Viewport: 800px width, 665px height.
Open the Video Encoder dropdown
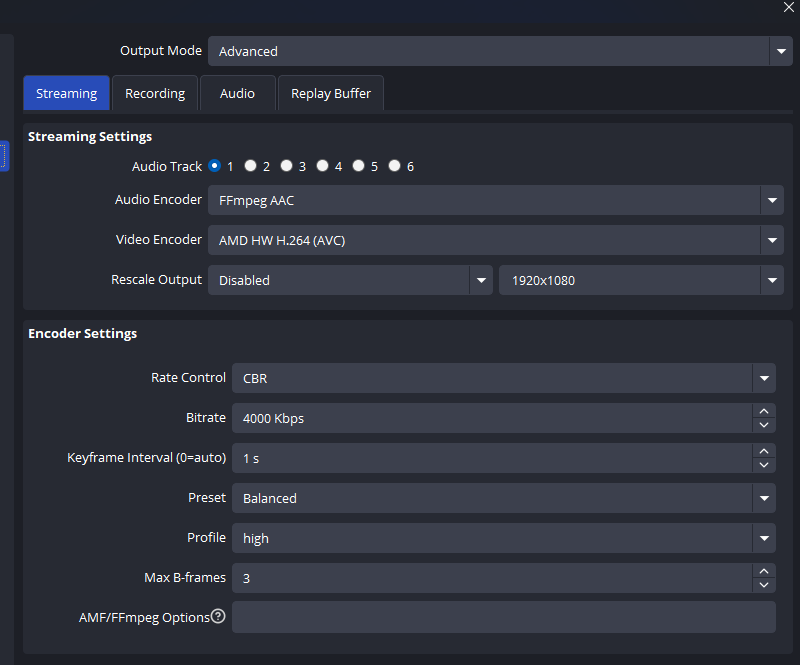[496, 240]
